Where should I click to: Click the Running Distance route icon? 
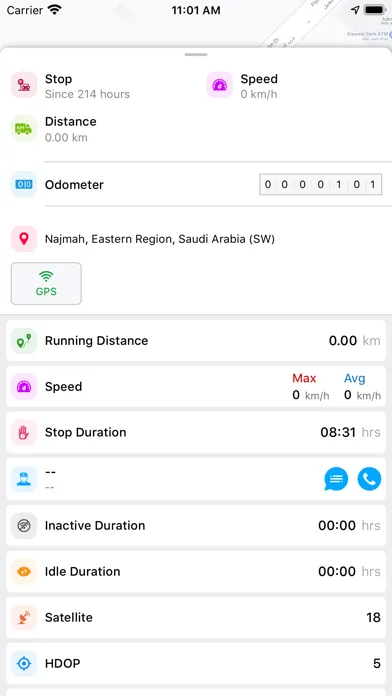(24, 341)
